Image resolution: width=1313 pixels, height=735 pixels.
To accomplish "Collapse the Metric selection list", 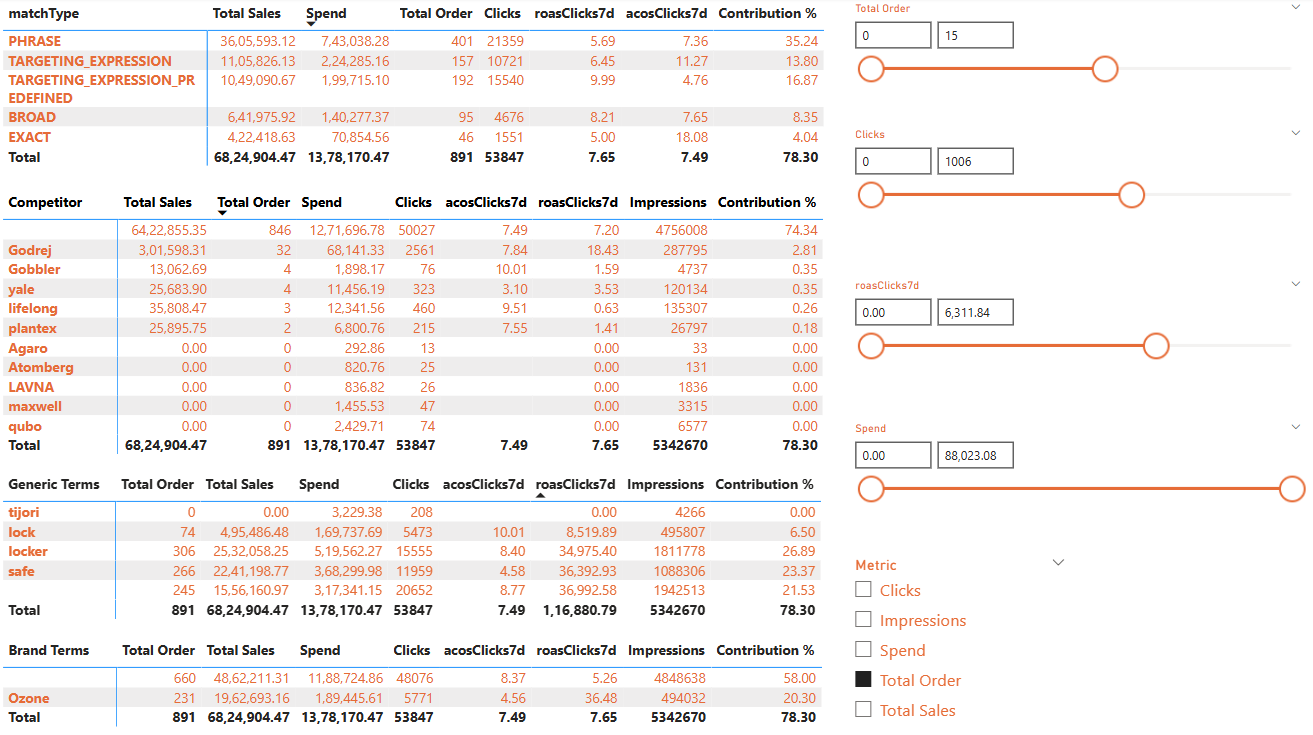I will [1058, 562].
